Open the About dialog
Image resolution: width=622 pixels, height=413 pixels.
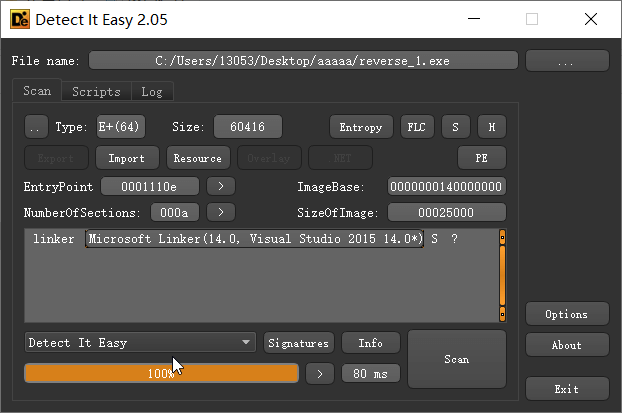(x=567, y=345)
